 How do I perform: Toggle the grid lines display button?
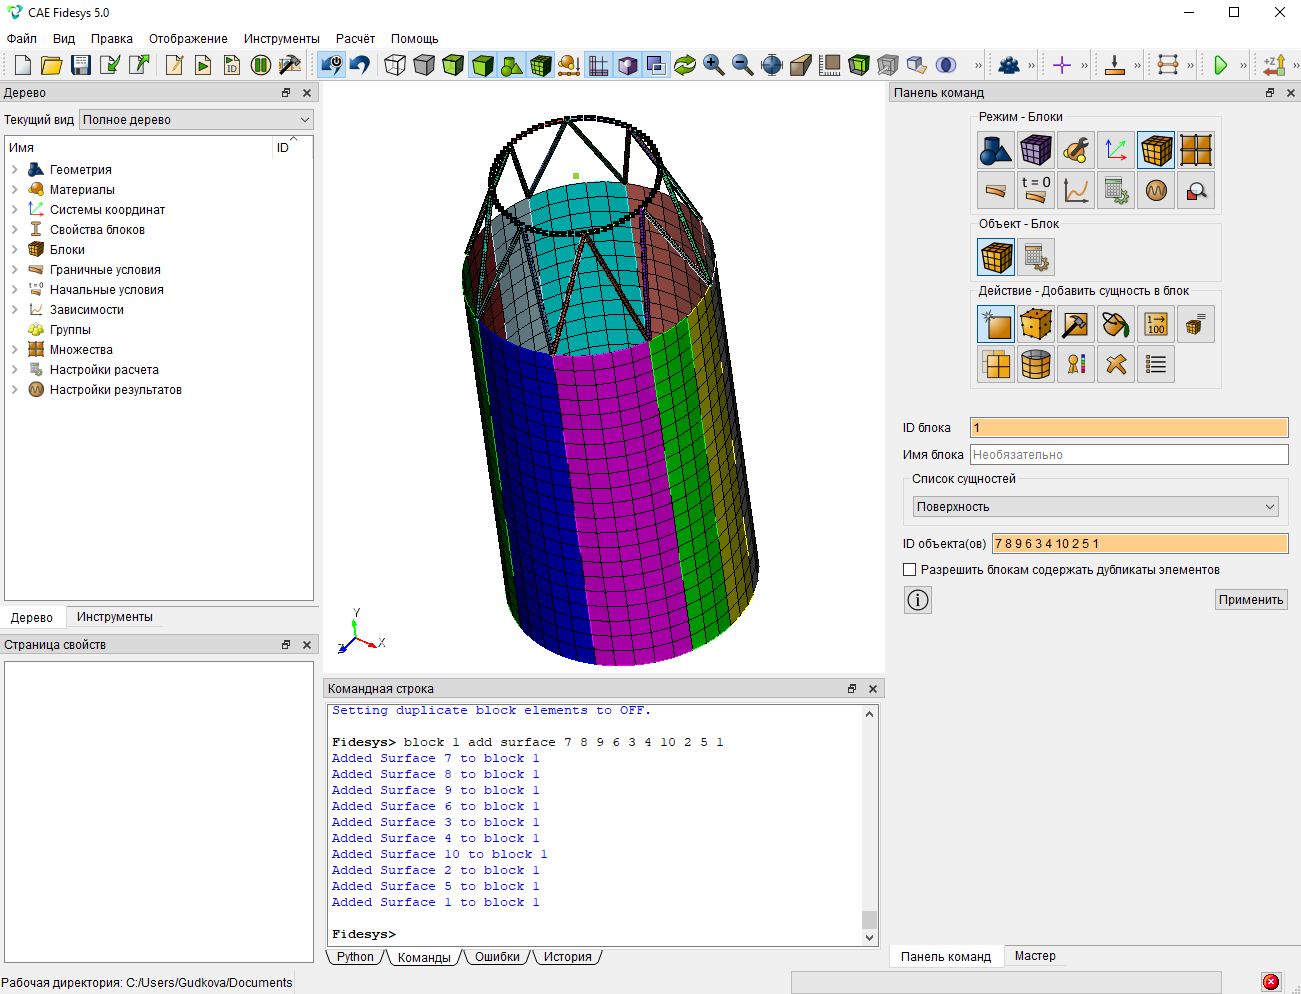pos(598,65)
